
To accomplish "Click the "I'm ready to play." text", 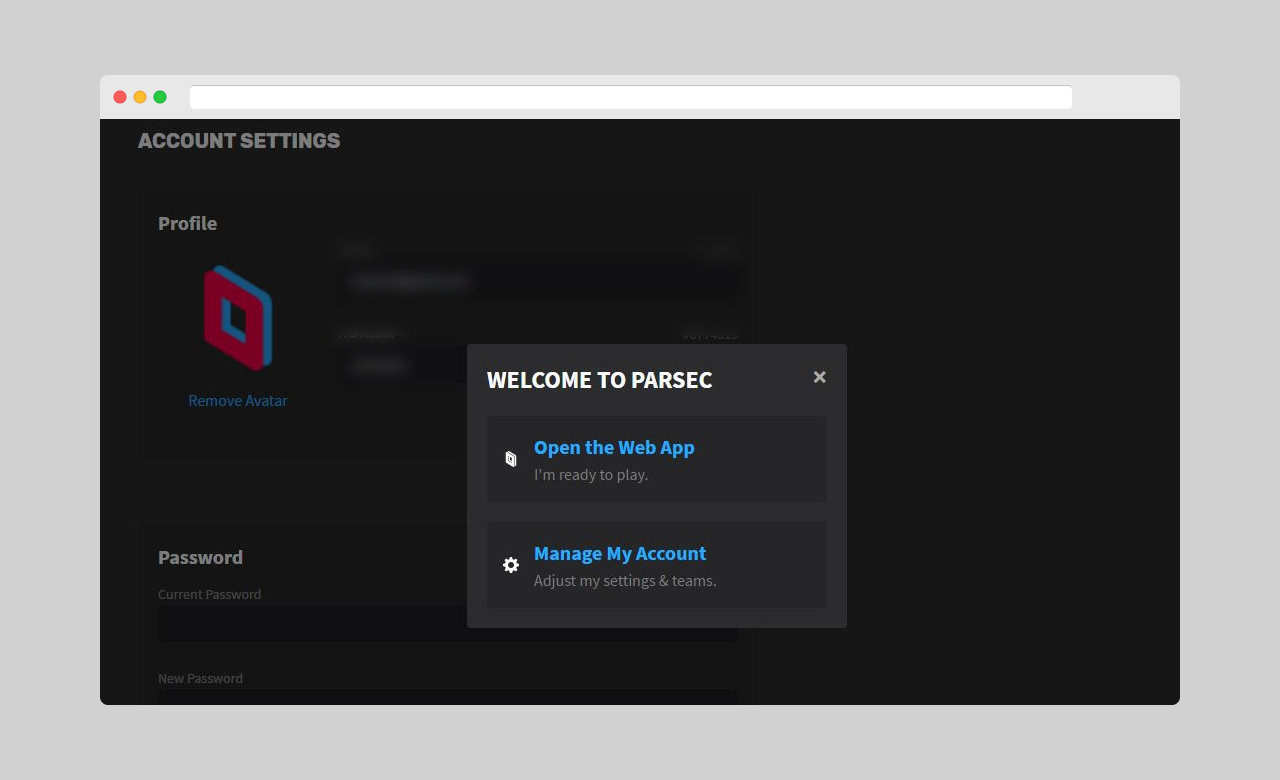I will coord(591,475).
